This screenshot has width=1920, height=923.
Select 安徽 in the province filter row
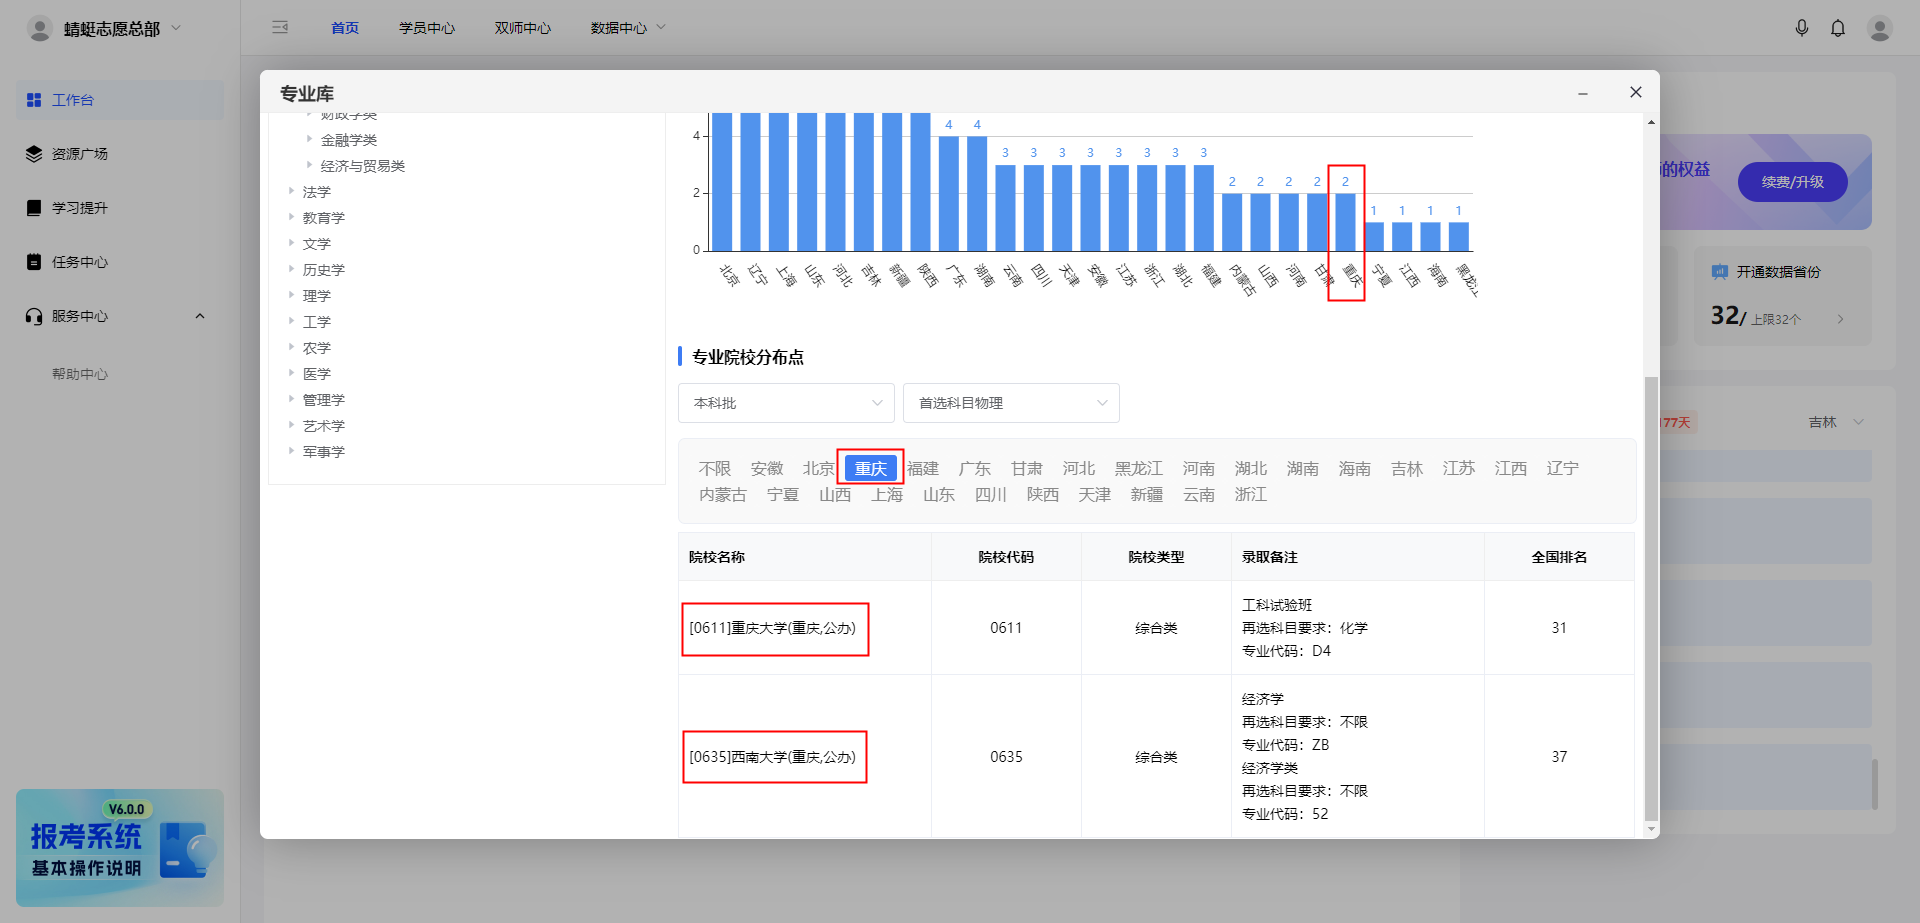pos(767,467)
